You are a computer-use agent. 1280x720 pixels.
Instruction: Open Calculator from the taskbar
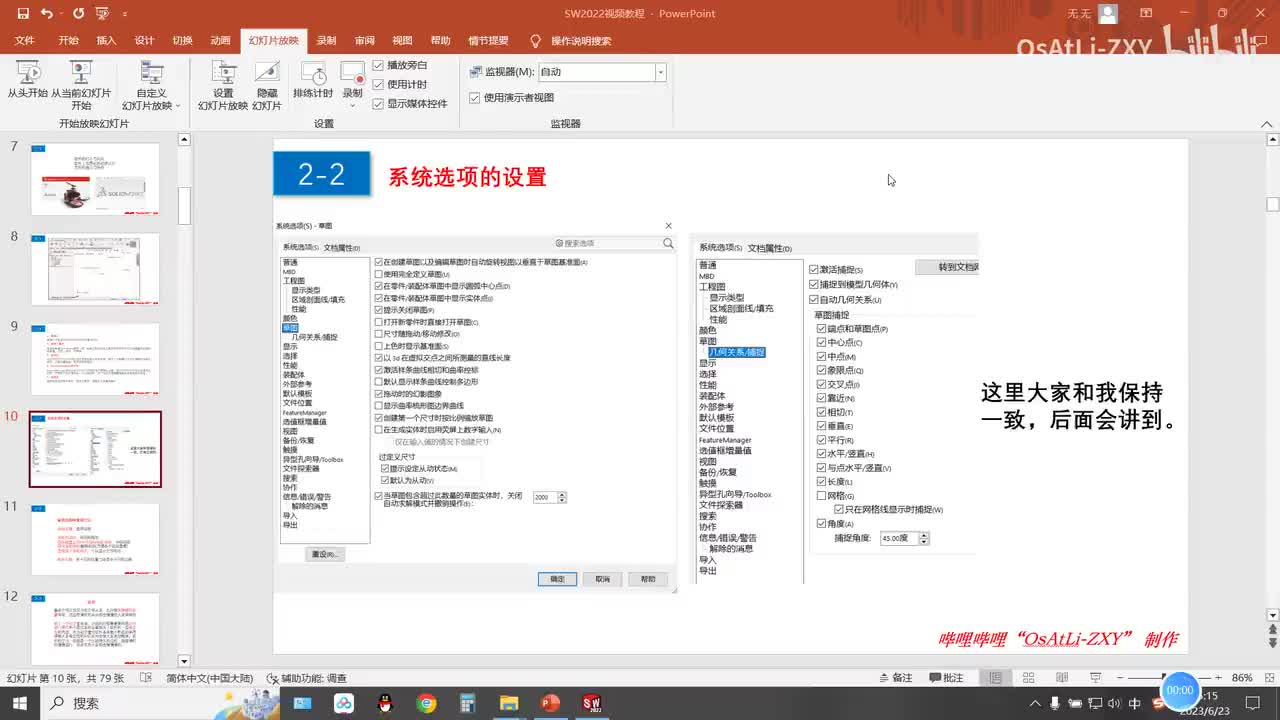tap(467, 703)
